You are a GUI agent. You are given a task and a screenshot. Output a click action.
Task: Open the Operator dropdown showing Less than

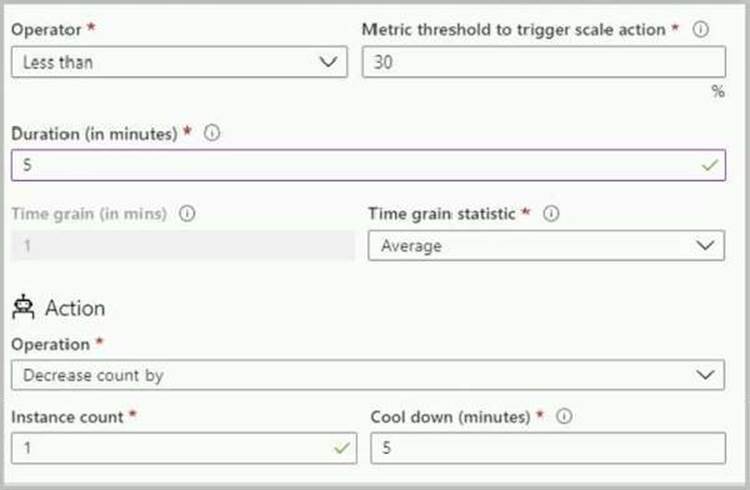tap(179, 62)
